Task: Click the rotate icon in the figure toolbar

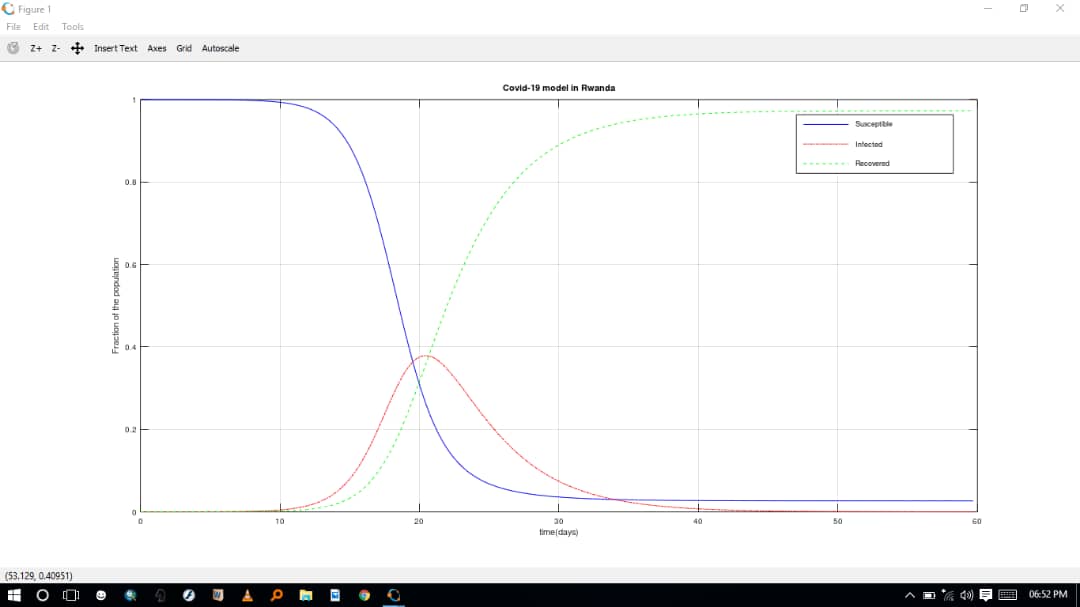Action: click(14, 48)
